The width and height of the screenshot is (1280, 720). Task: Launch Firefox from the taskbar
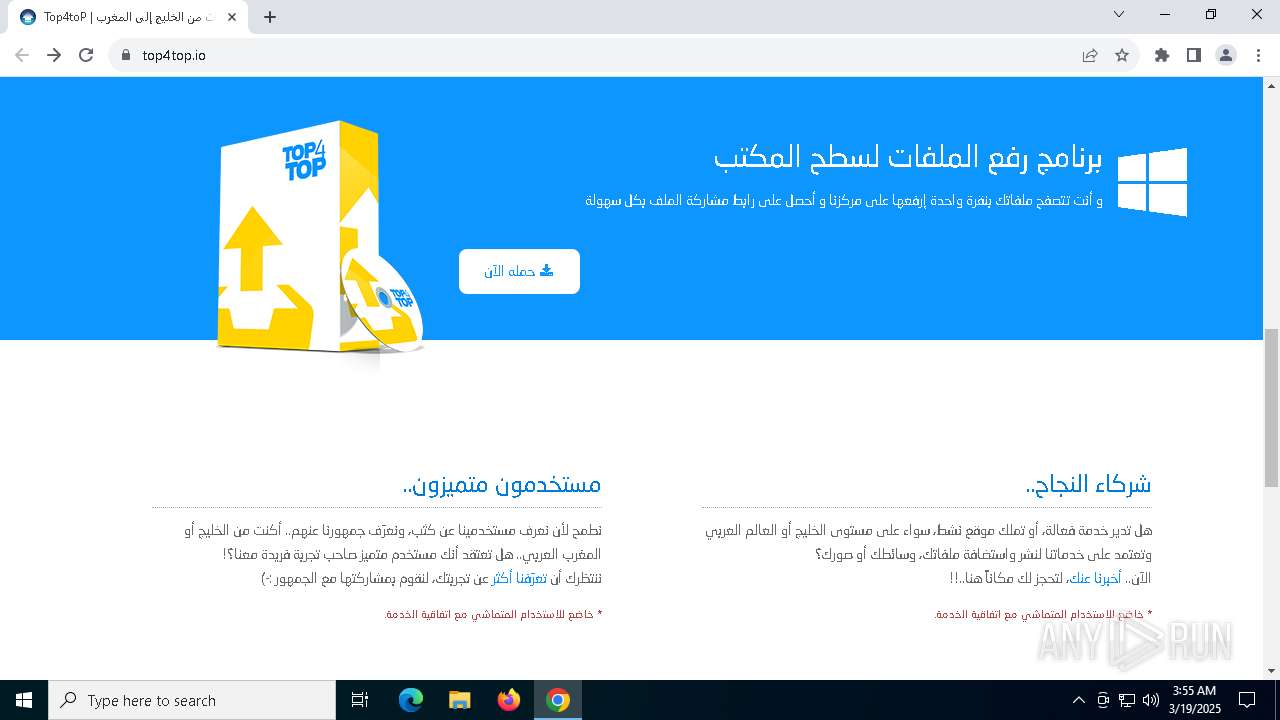(509, 700)
